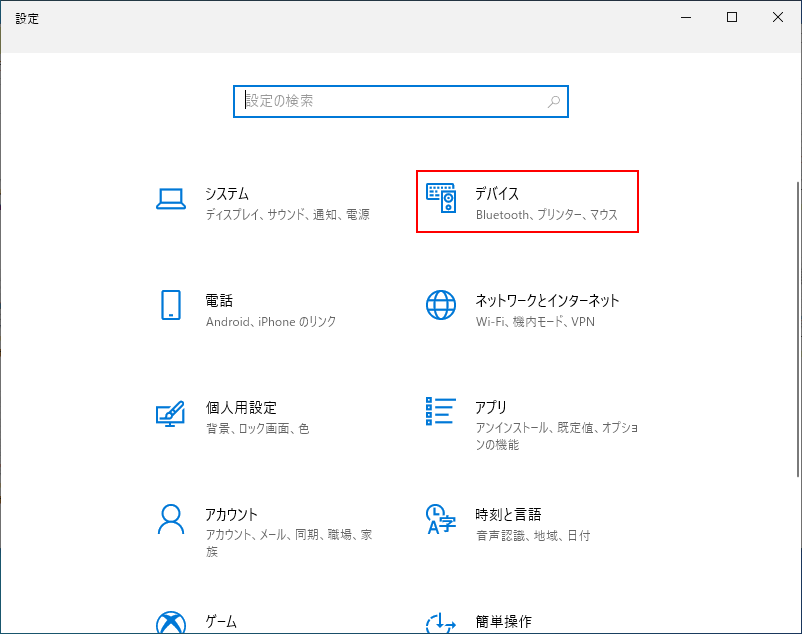Select the アカウント person icon

pyautogui.click(x=171, y=519)
